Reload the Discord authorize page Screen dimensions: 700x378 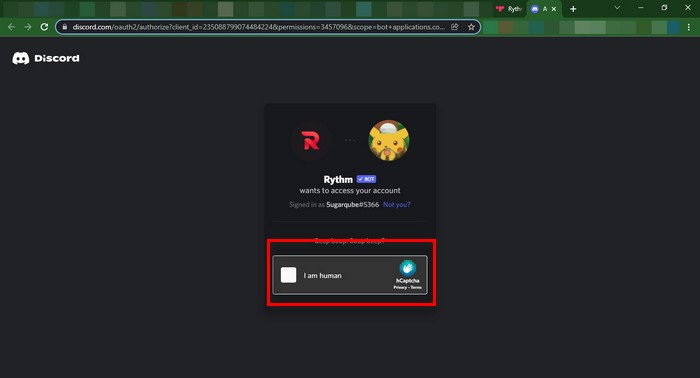[44, 27]
